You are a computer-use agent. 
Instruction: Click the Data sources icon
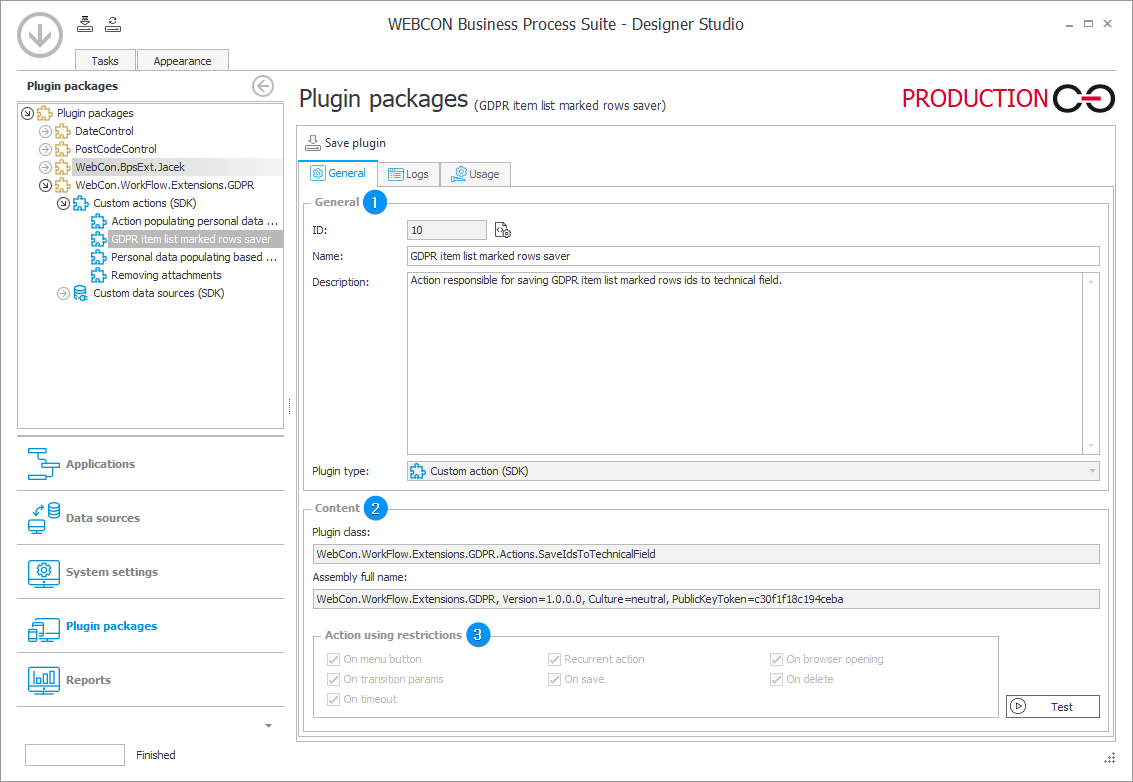(43, 518)
